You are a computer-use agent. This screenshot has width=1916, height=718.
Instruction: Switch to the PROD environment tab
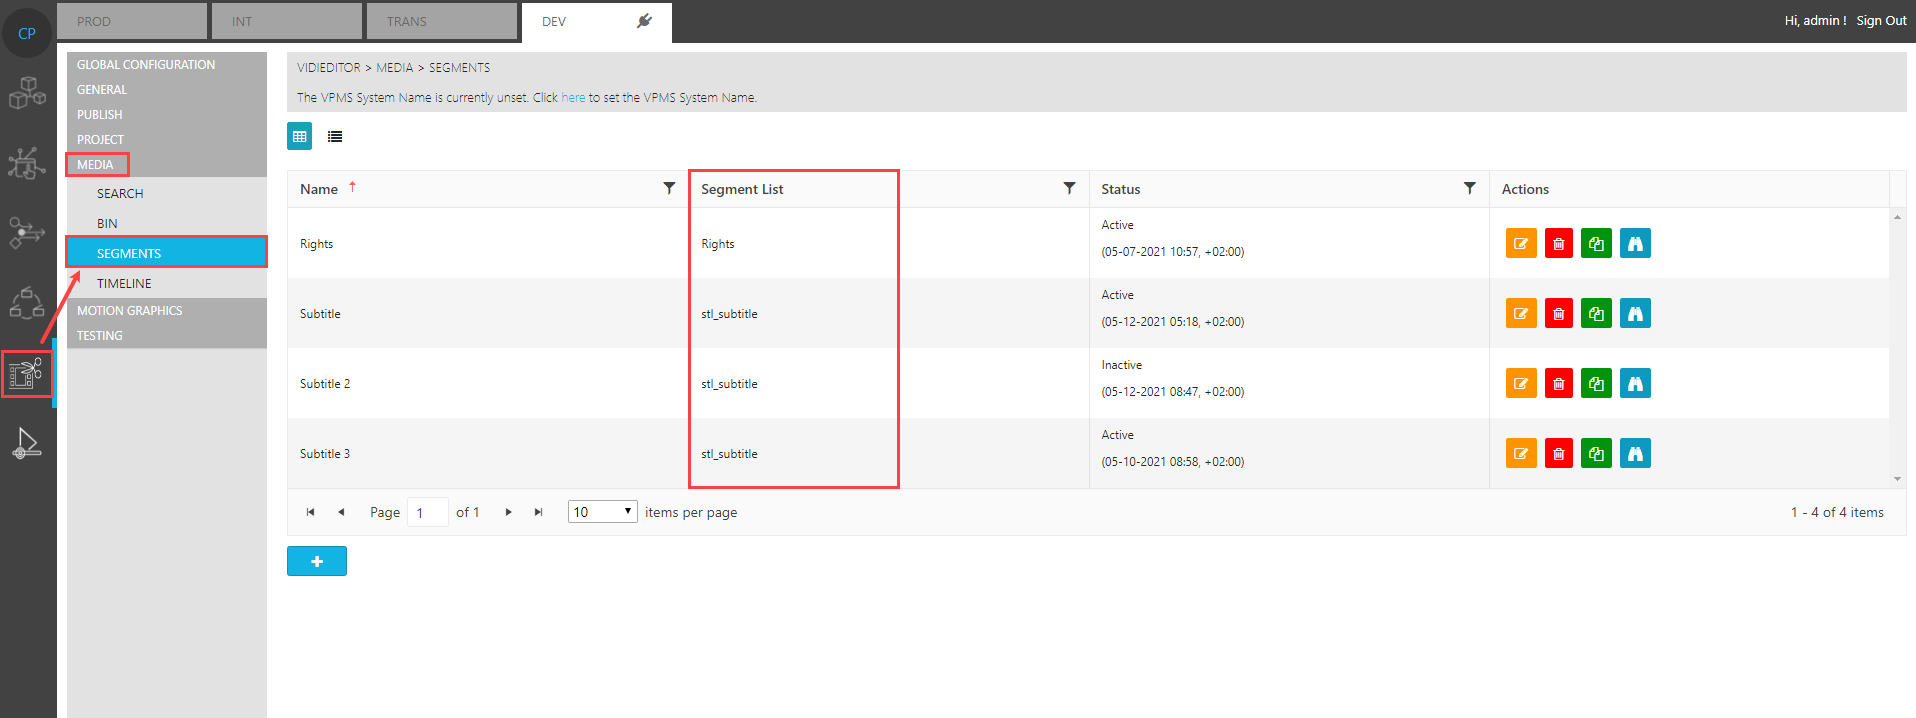click(131, 21)
